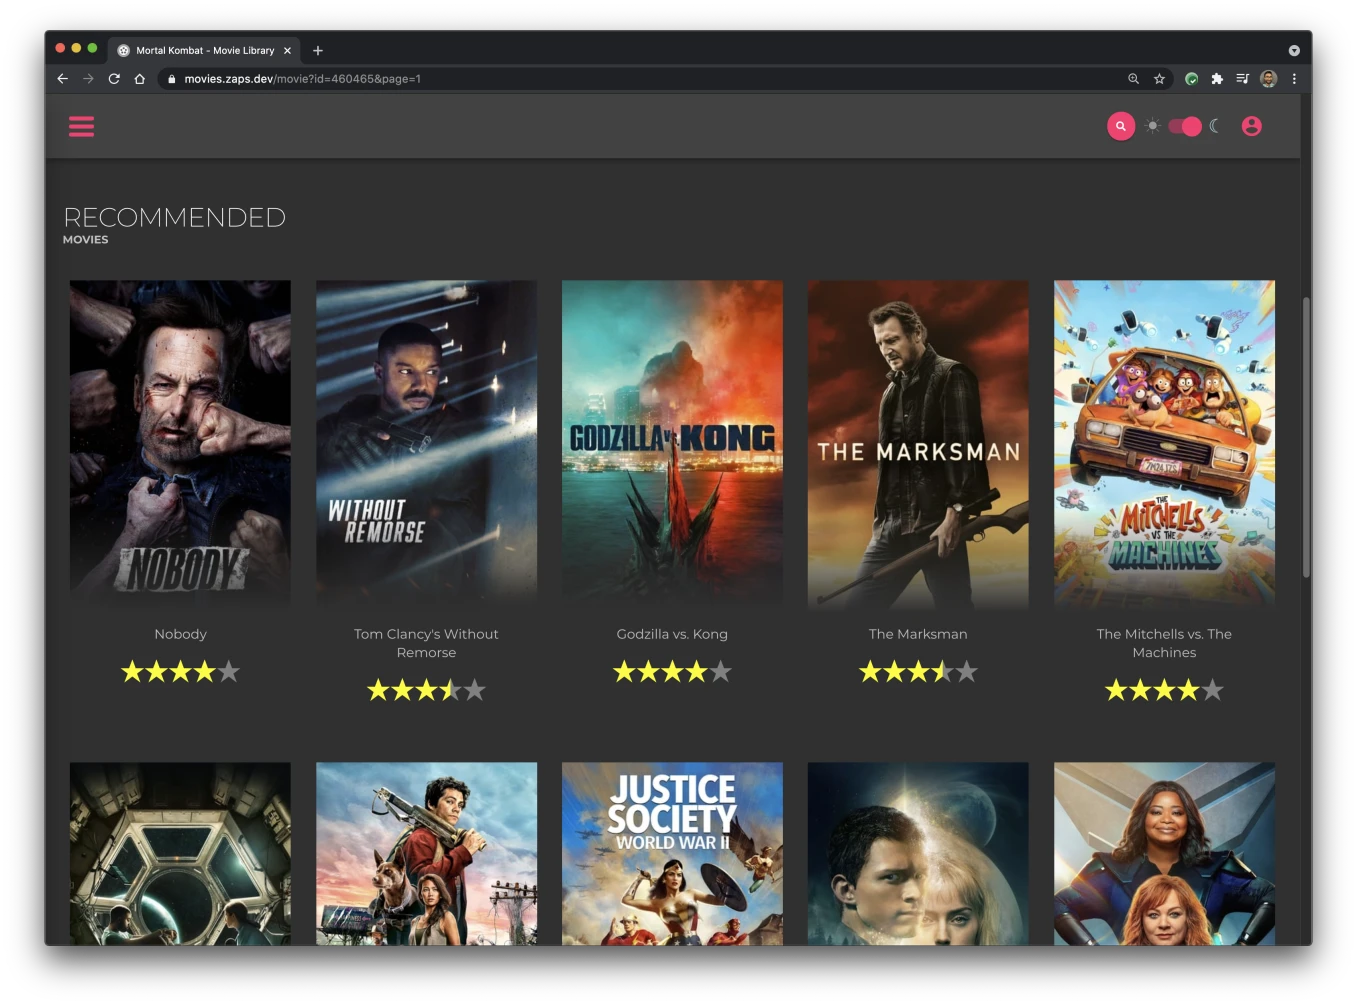This screenshot has height=1005, width=1357.
Task: Open Chrome three-dot menu
Action: point(1294,79)
